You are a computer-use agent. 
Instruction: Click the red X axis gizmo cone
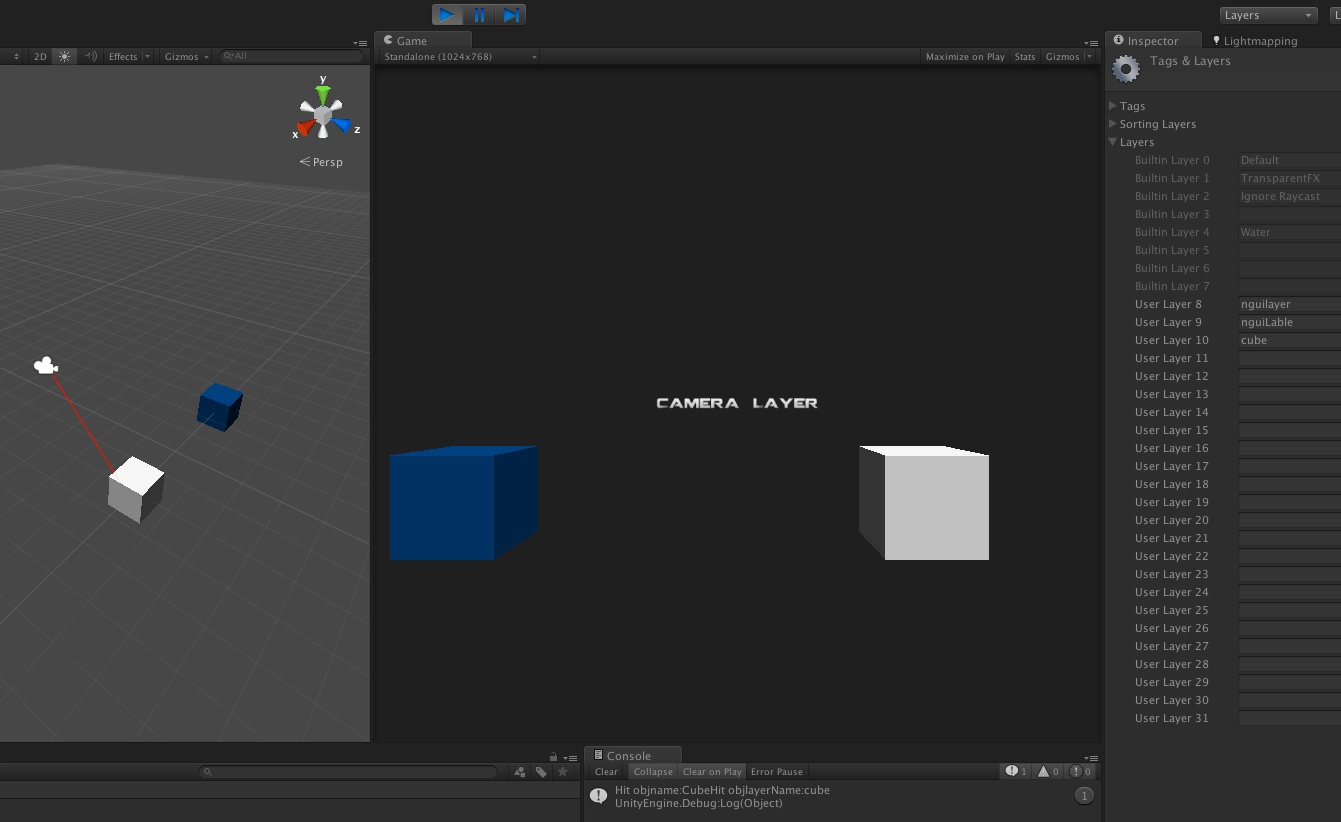tap(306, 126)
